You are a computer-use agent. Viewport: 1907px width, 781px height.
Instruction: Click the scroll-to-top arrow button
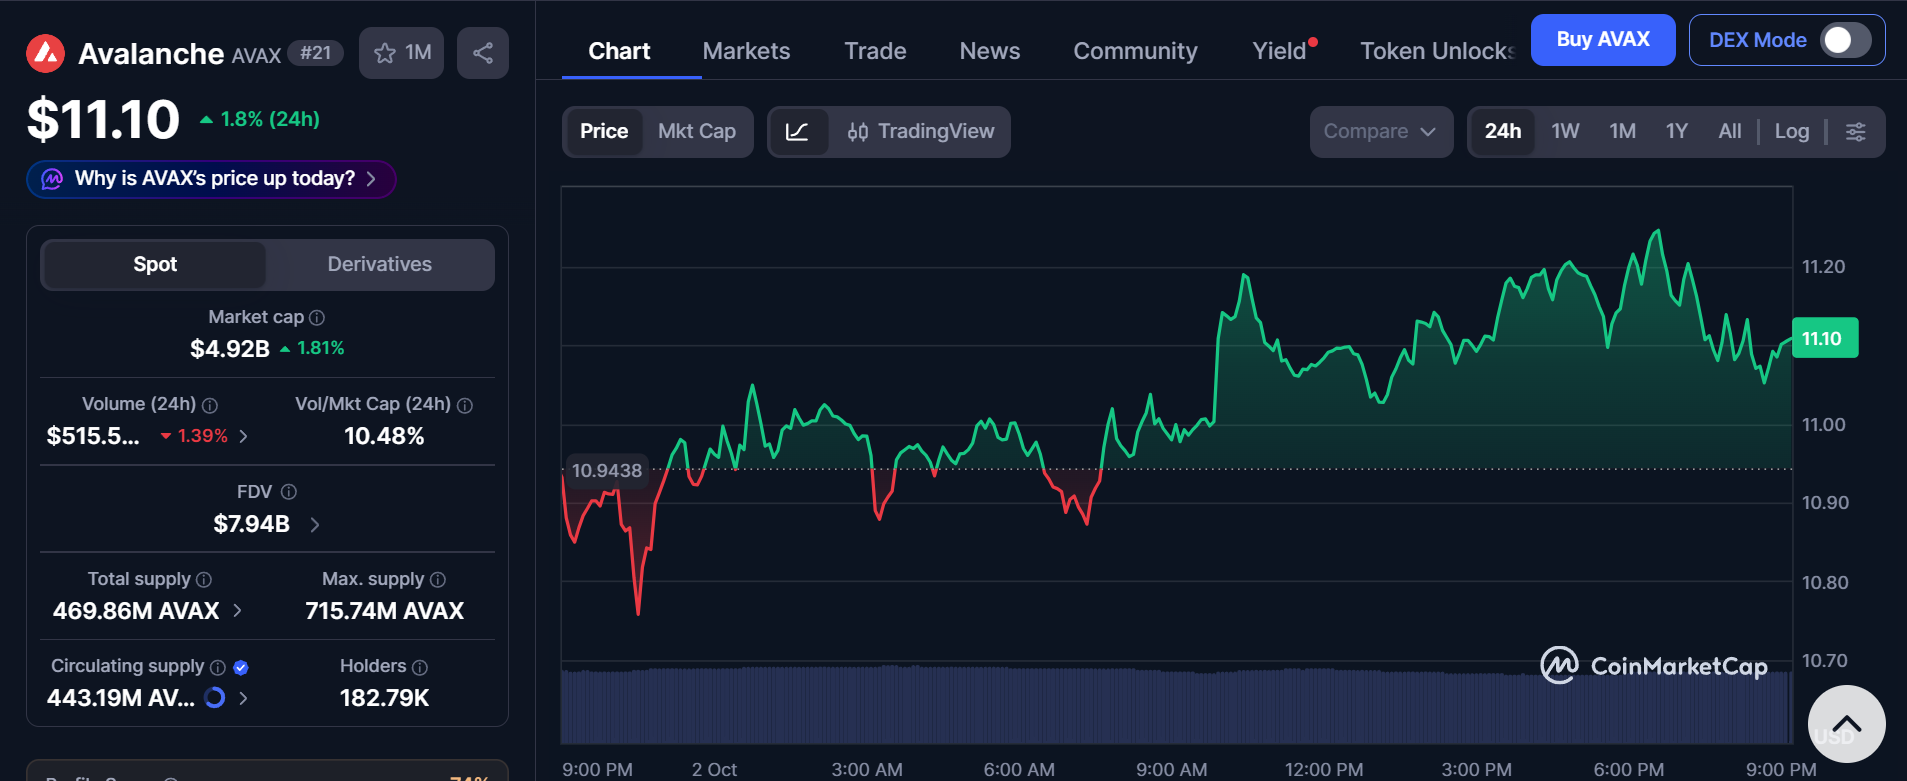(x=1847, y=724)
